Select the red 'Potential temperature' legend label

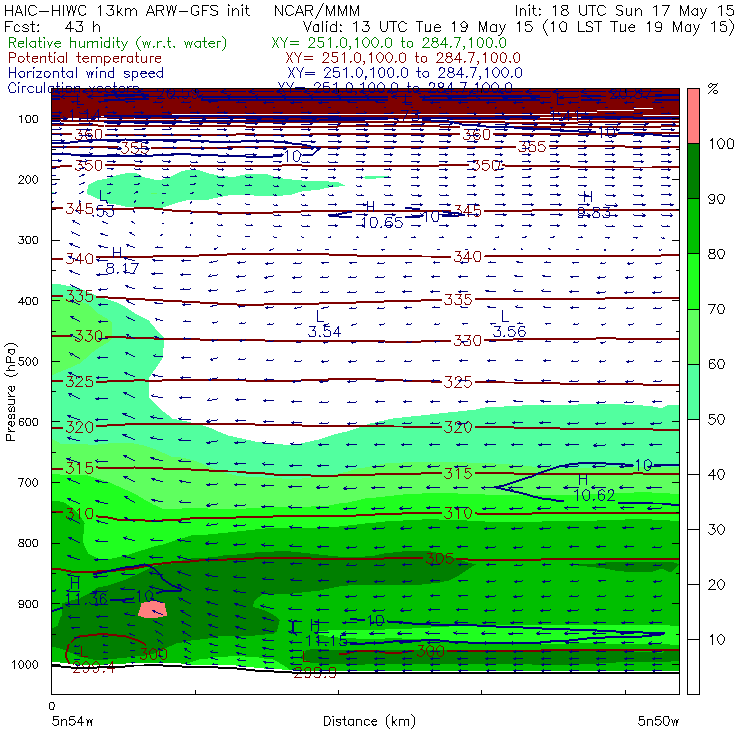(84, 58)
